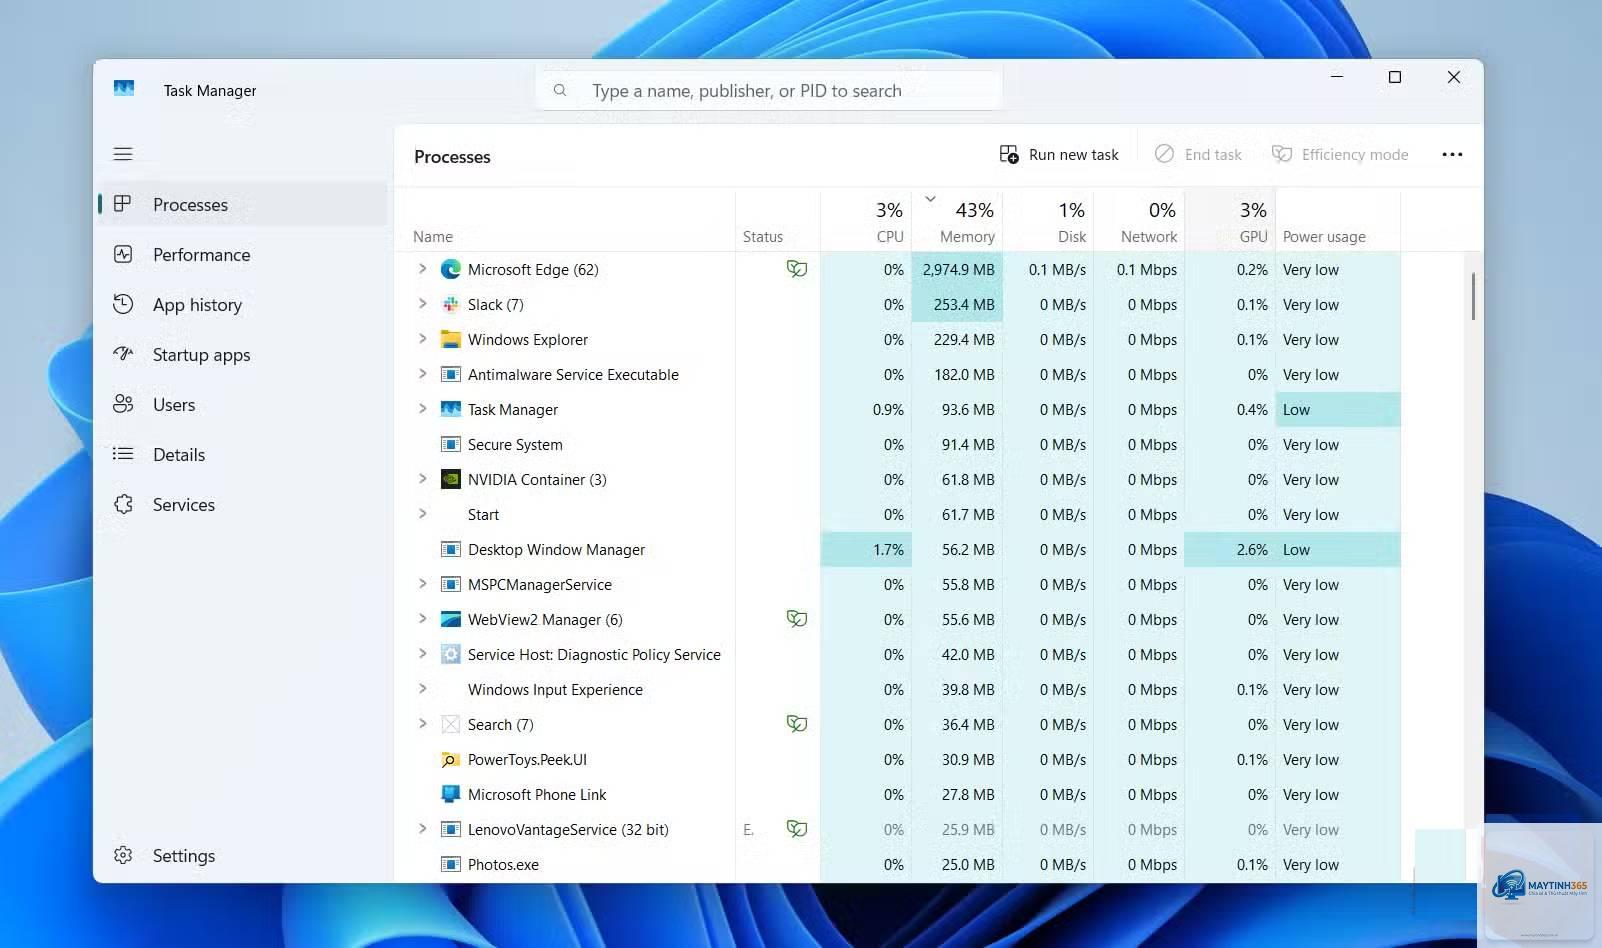The height and width of the screenshot is (948, 1602).
Task: Sort by the Status column header
Action: click(778, 222)
